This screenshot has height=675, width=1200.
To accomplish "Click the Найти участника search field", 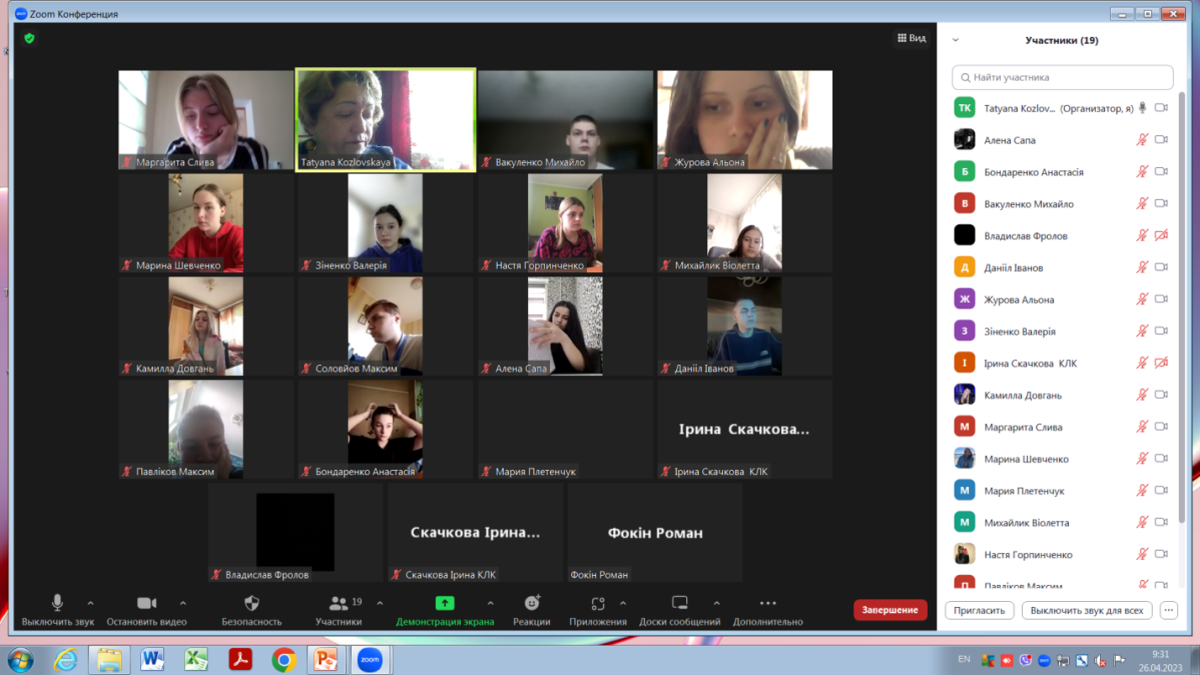I will (x=1062, y=77).
